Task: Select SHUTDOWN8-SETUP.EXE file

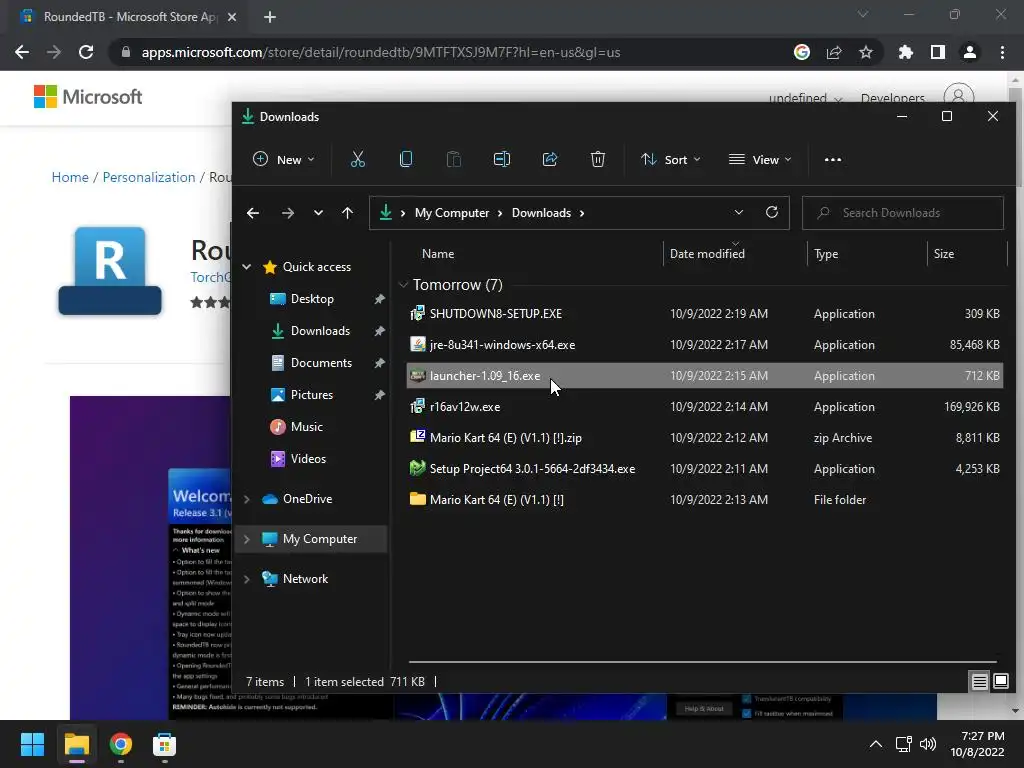Action: (705, 313)
